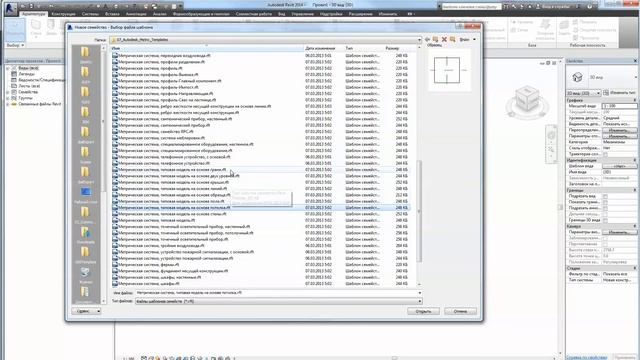
Task: Expand Семейства node in project browser
Action: 8,92
